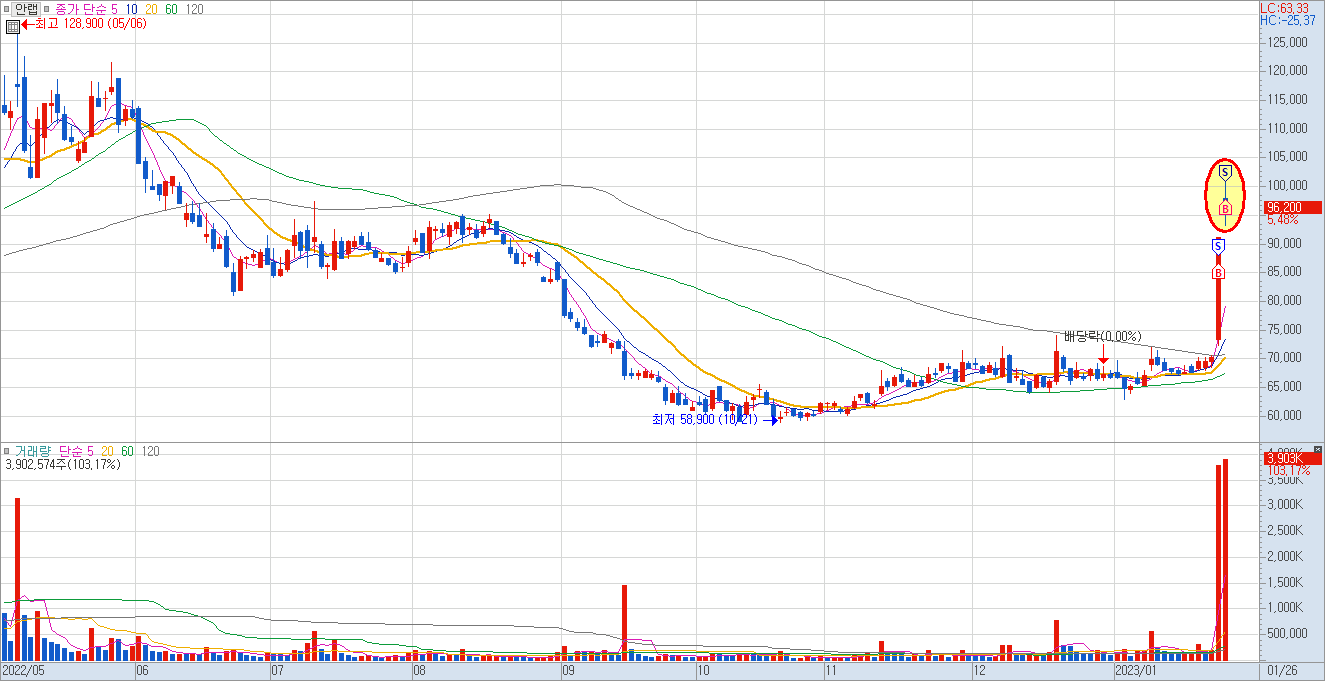This screenshot has width=1325, height=681.
Task: Click the 최저 58,900 low label
Action: coord(705,421)
